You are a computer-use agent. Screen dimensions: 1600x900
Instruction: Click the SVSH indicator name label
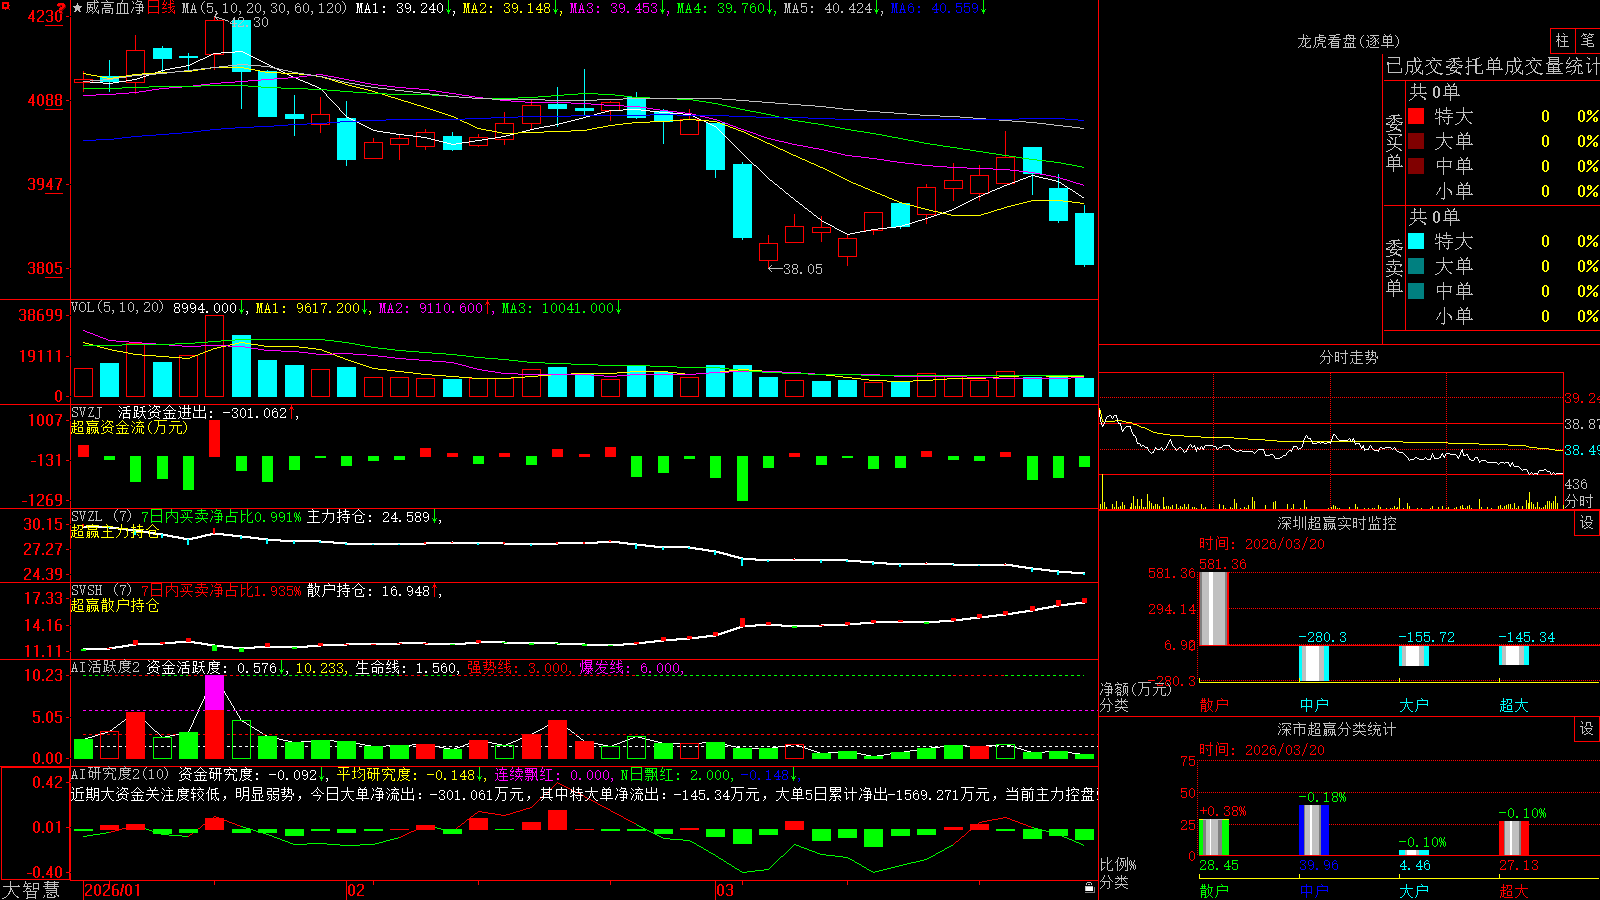[87, 591]
